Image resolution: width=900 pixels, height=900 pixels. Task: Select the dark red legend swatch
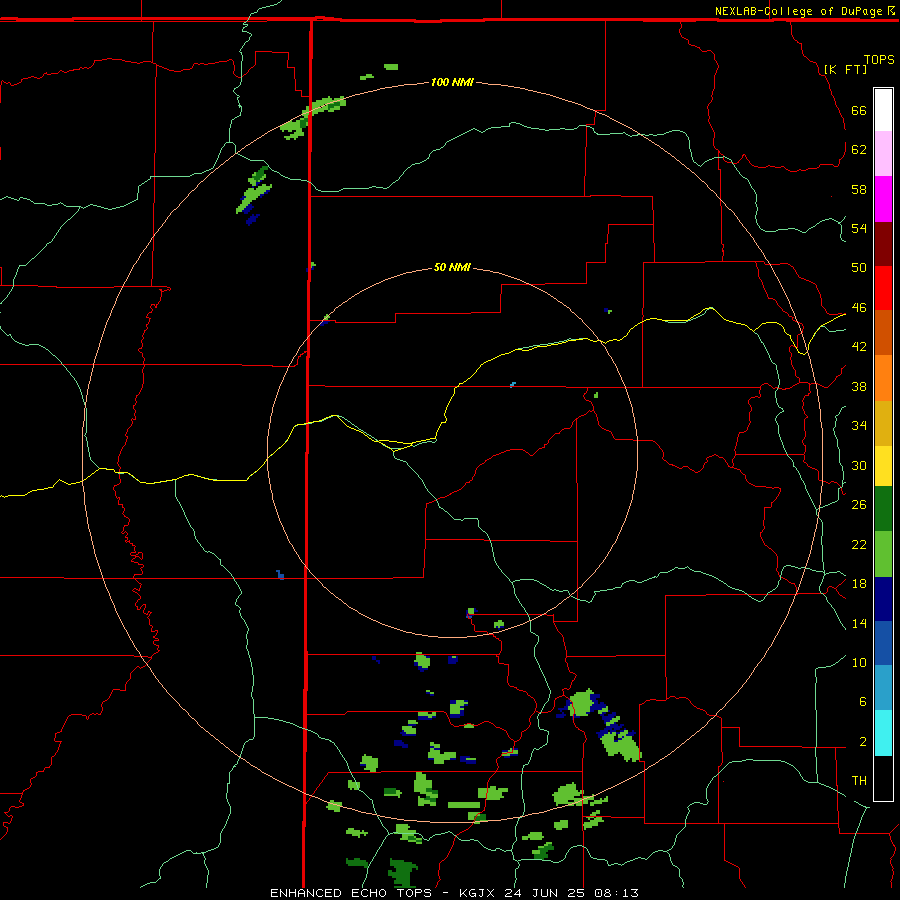[x=883, y=245]
